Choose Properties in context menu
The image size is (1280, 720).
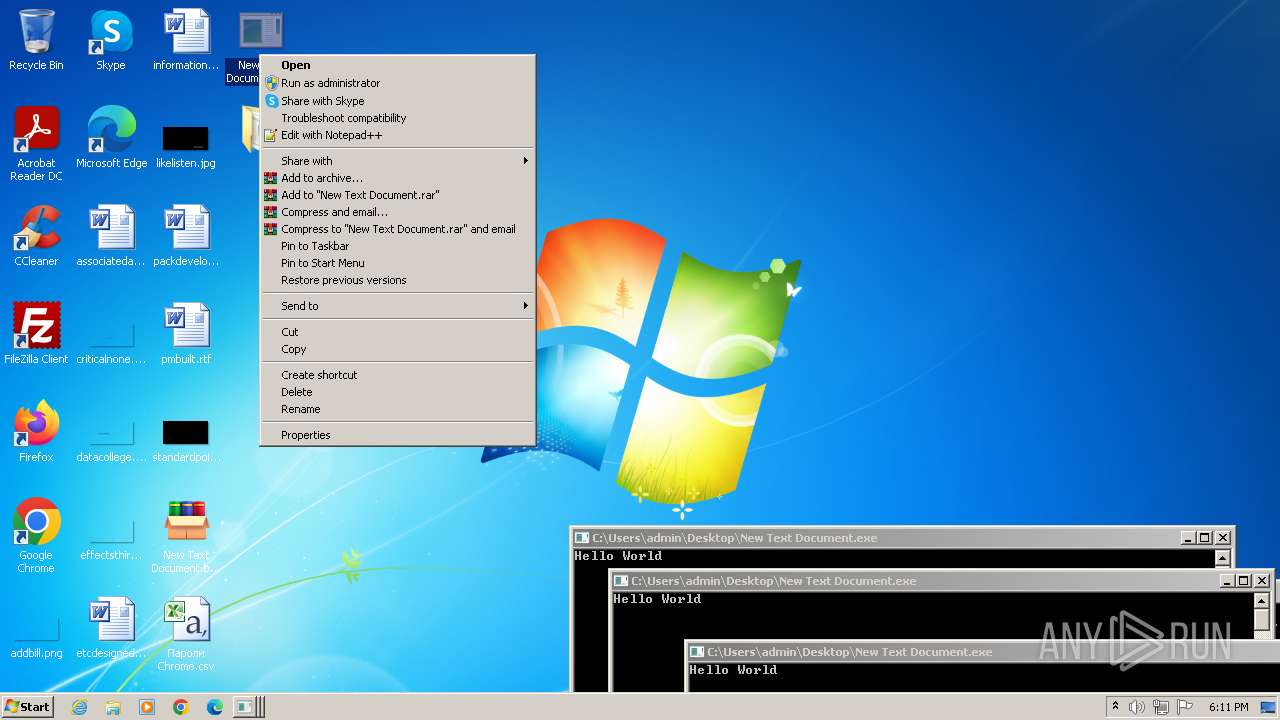[x=398, y=435]
